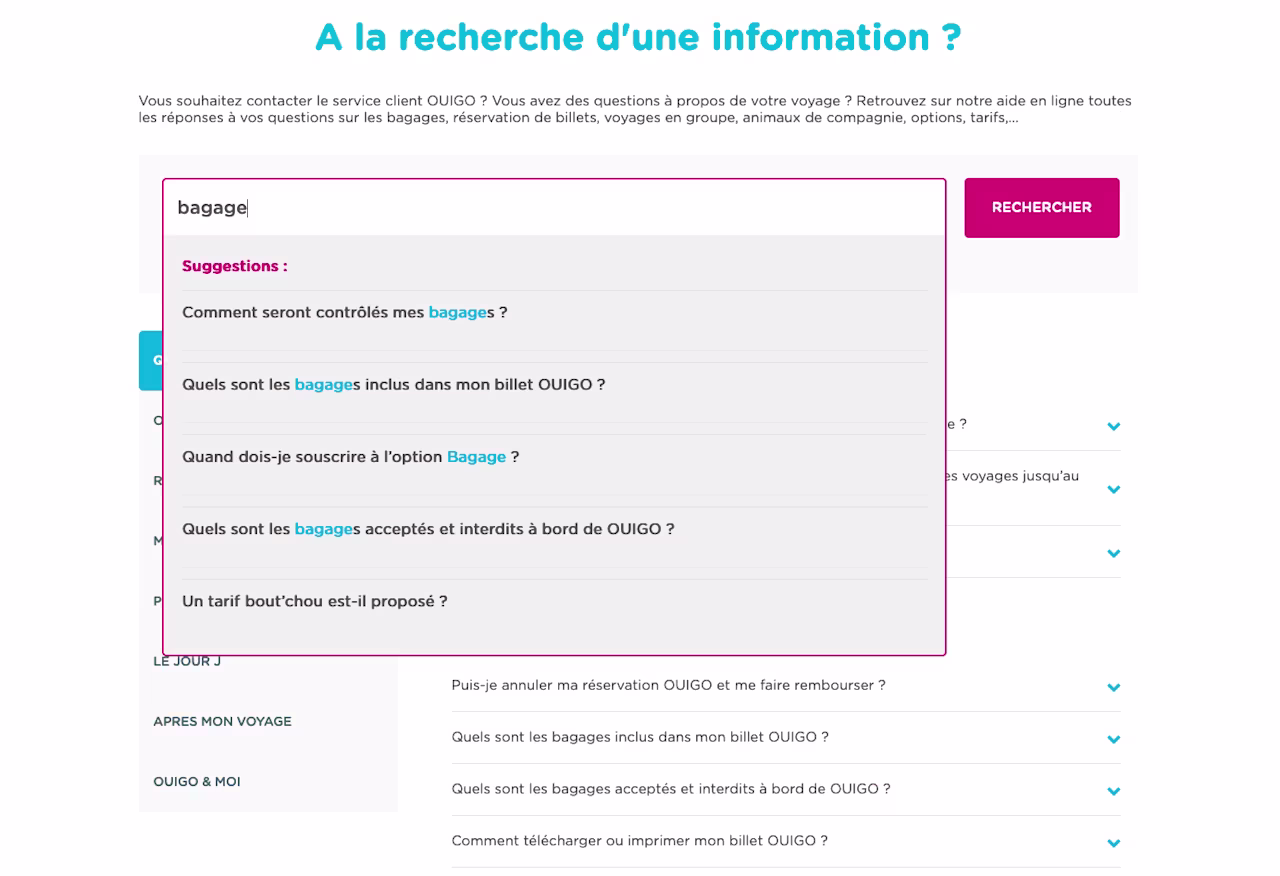Screen dimensions: 1280x876
Task: Open the LE JOUR J sidebar category
Action: click(187, 661)
